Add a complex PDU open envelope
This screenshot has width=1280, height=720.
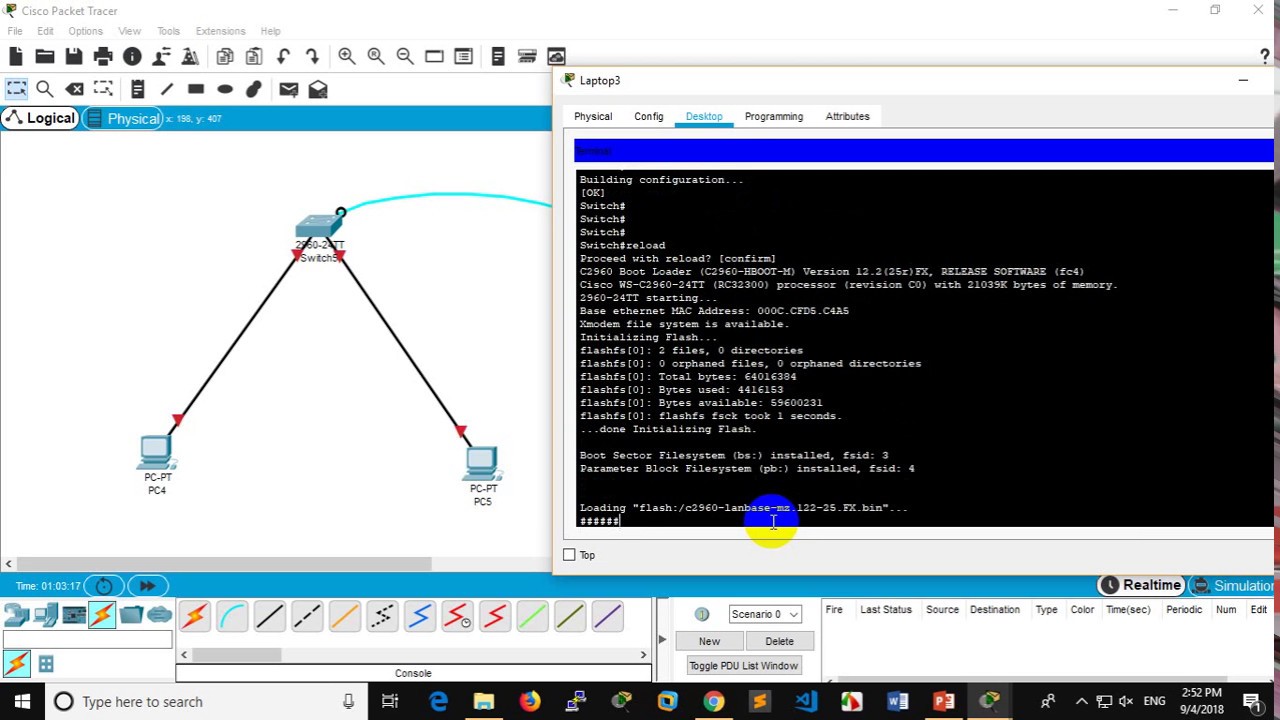click(x=318, y=89)
